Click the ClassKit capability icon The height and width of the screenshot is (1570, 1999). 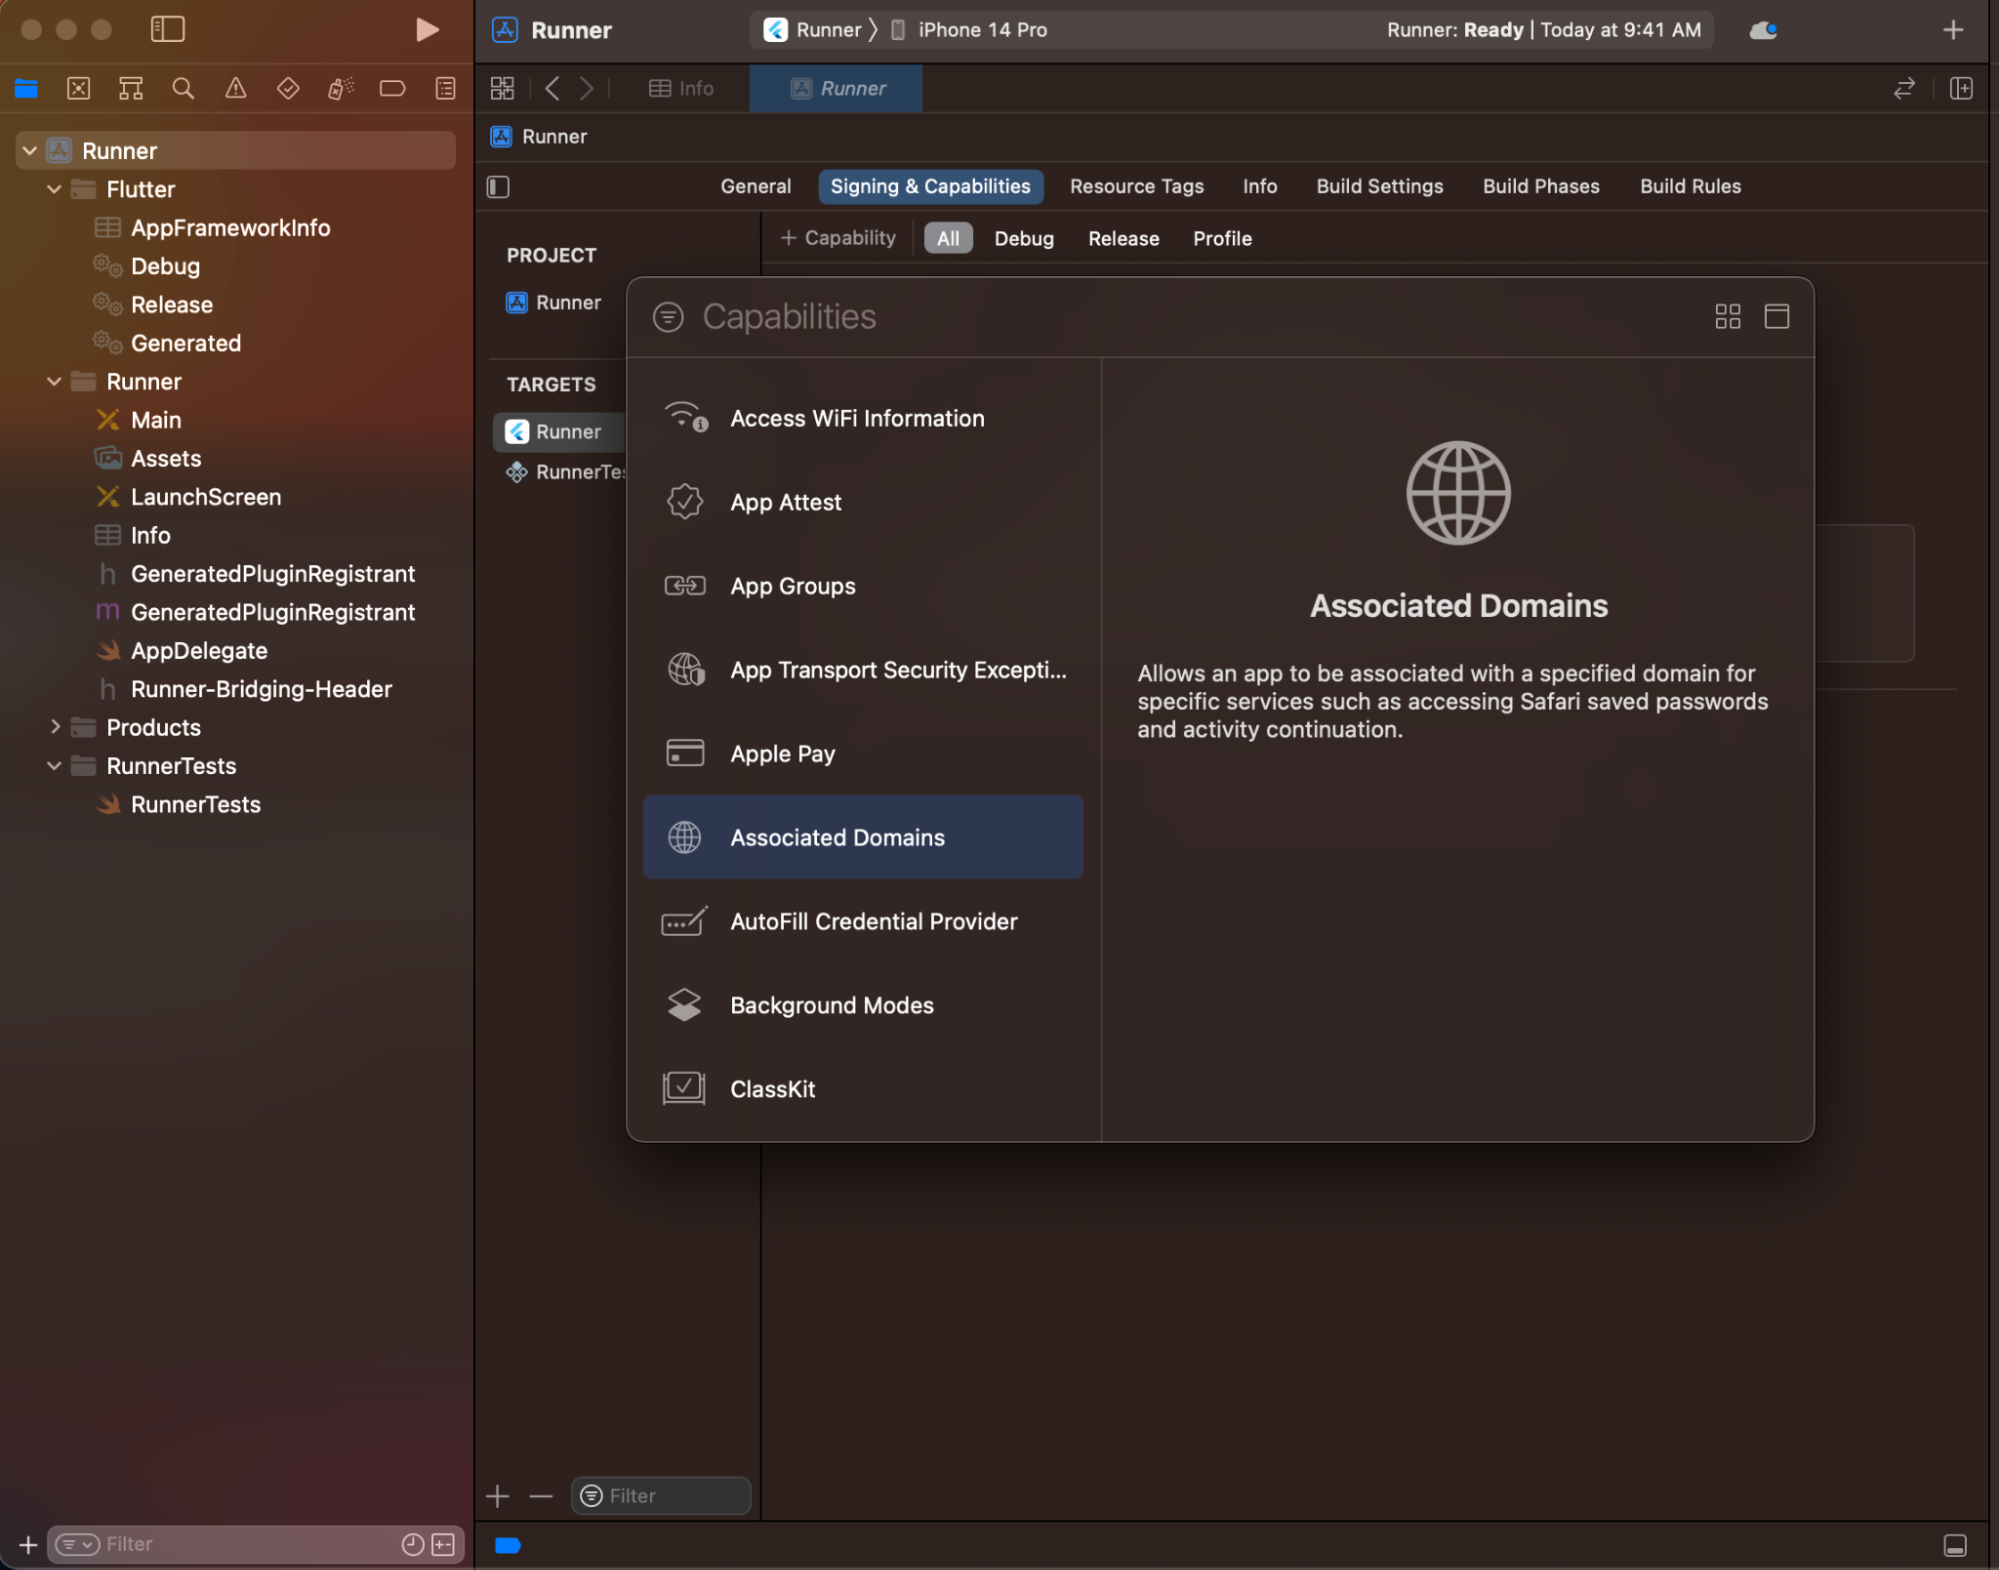coord(681,1088)
